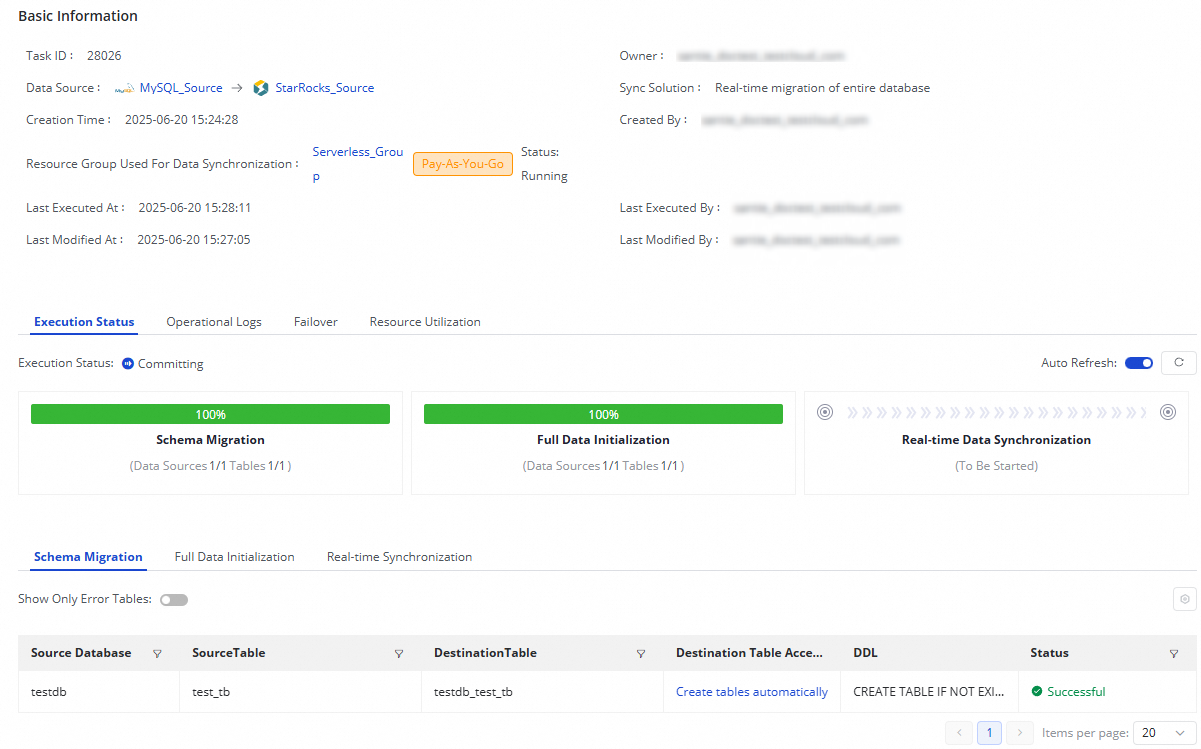This screenshot has width=1201, height=749.
Task: Click the MySQL source icon
Action: point(124,88)
